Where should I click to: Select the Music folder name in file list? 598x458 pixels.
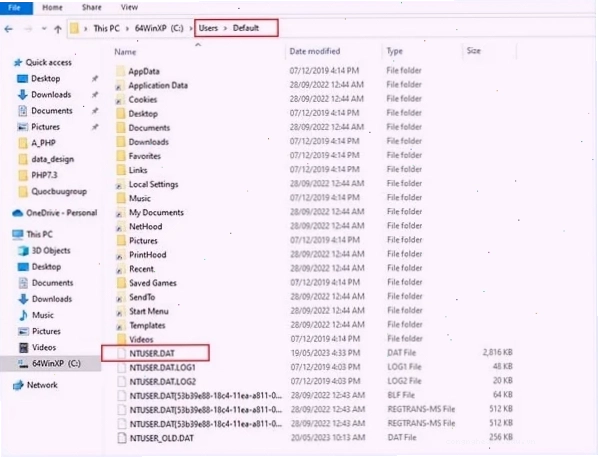140,198
